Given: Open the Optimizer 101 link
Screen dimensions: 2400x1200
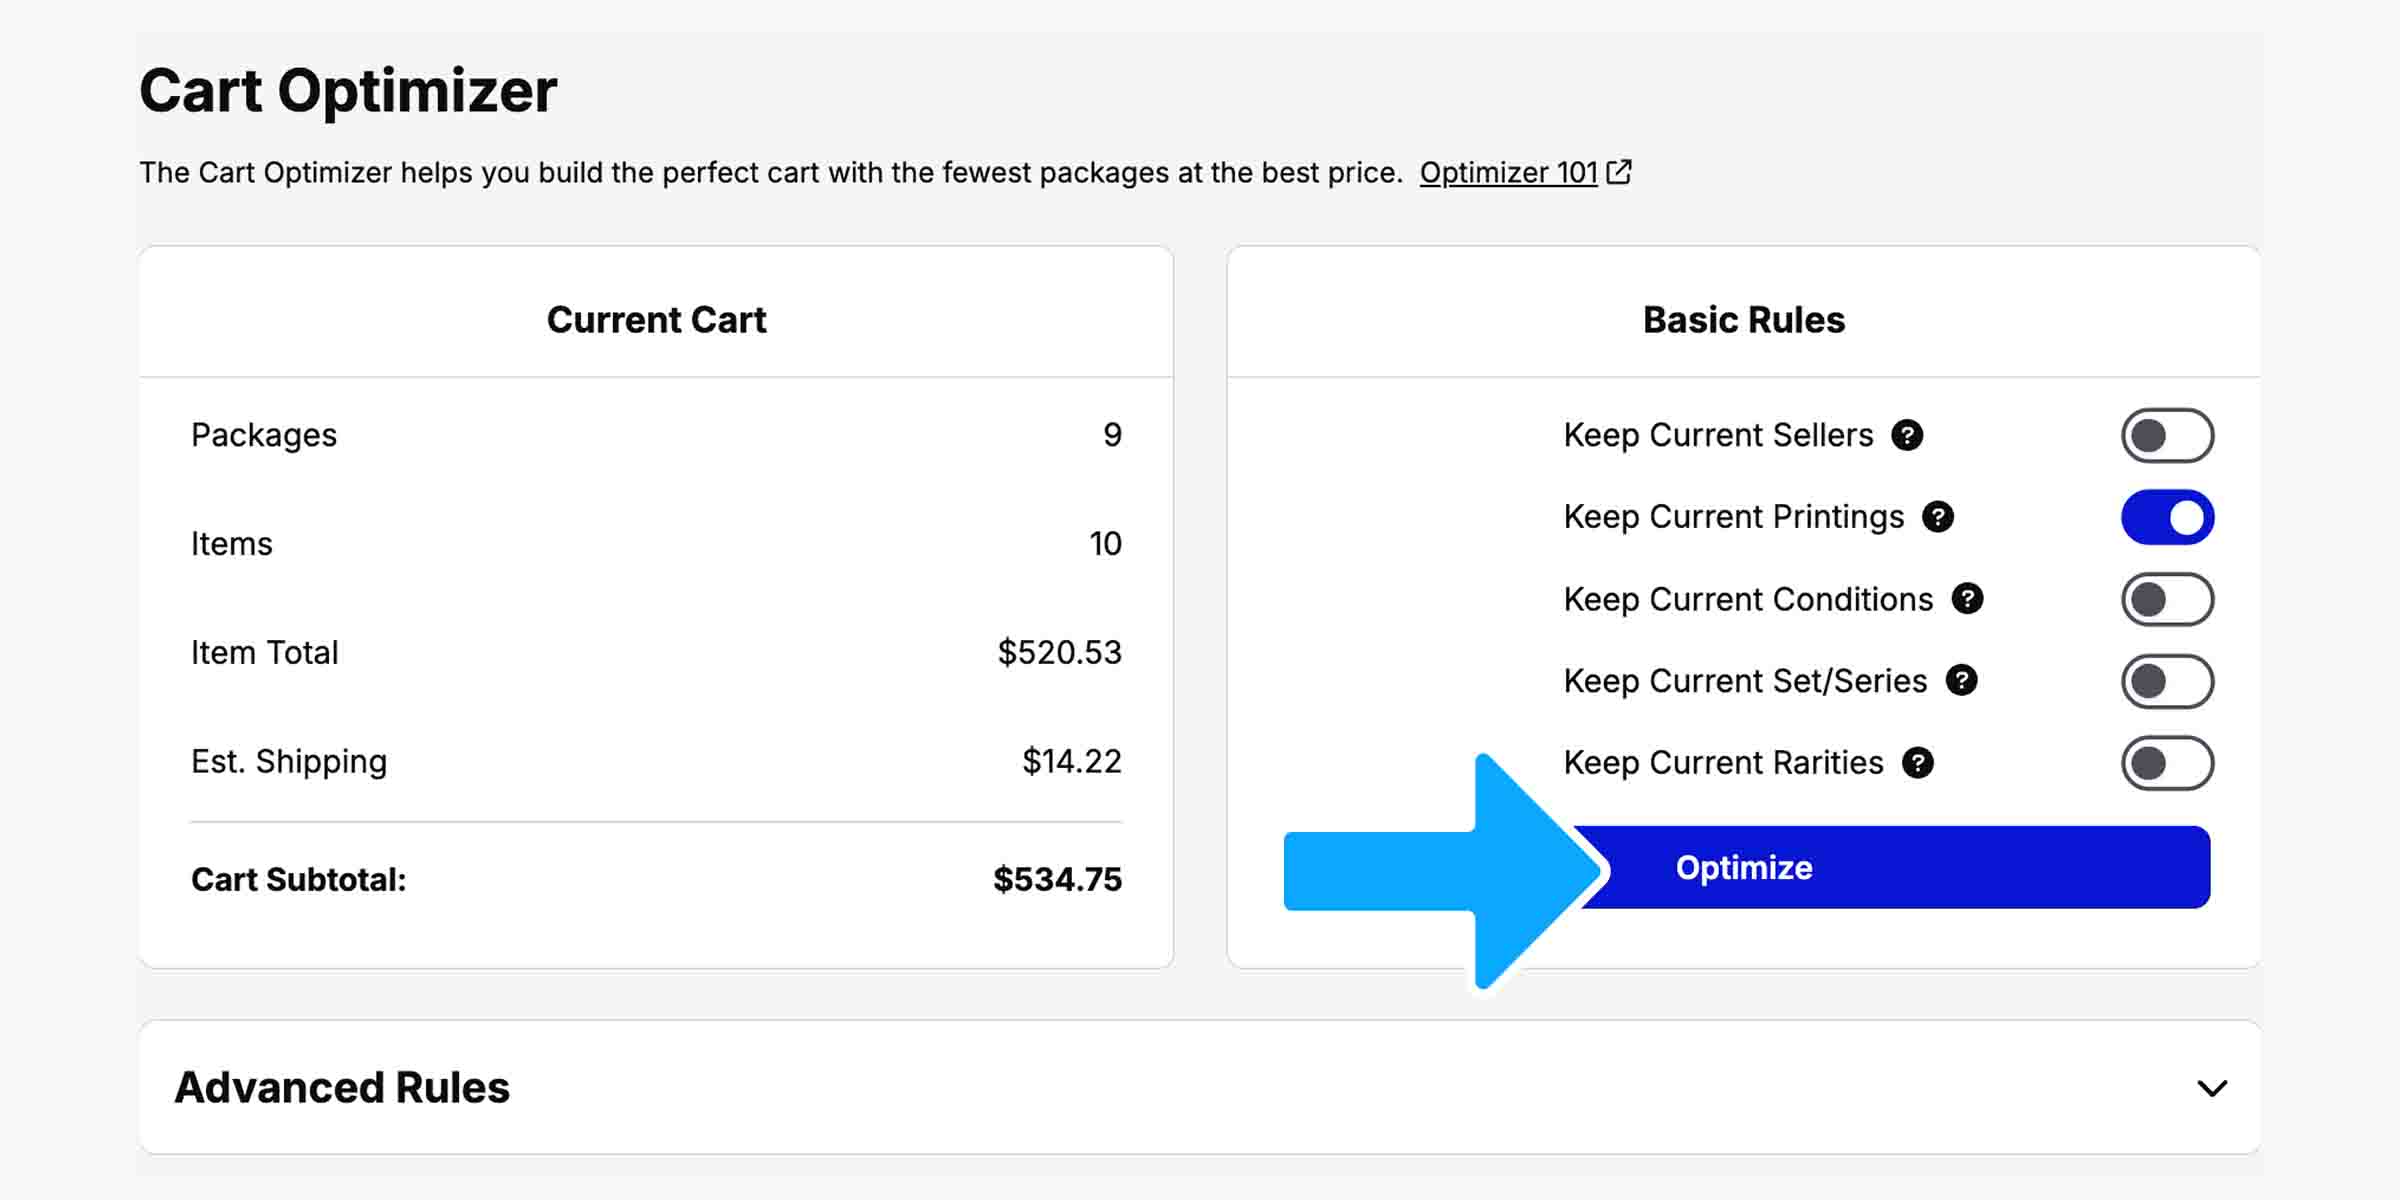Looking at the screenshot, I should (1508, 173).
